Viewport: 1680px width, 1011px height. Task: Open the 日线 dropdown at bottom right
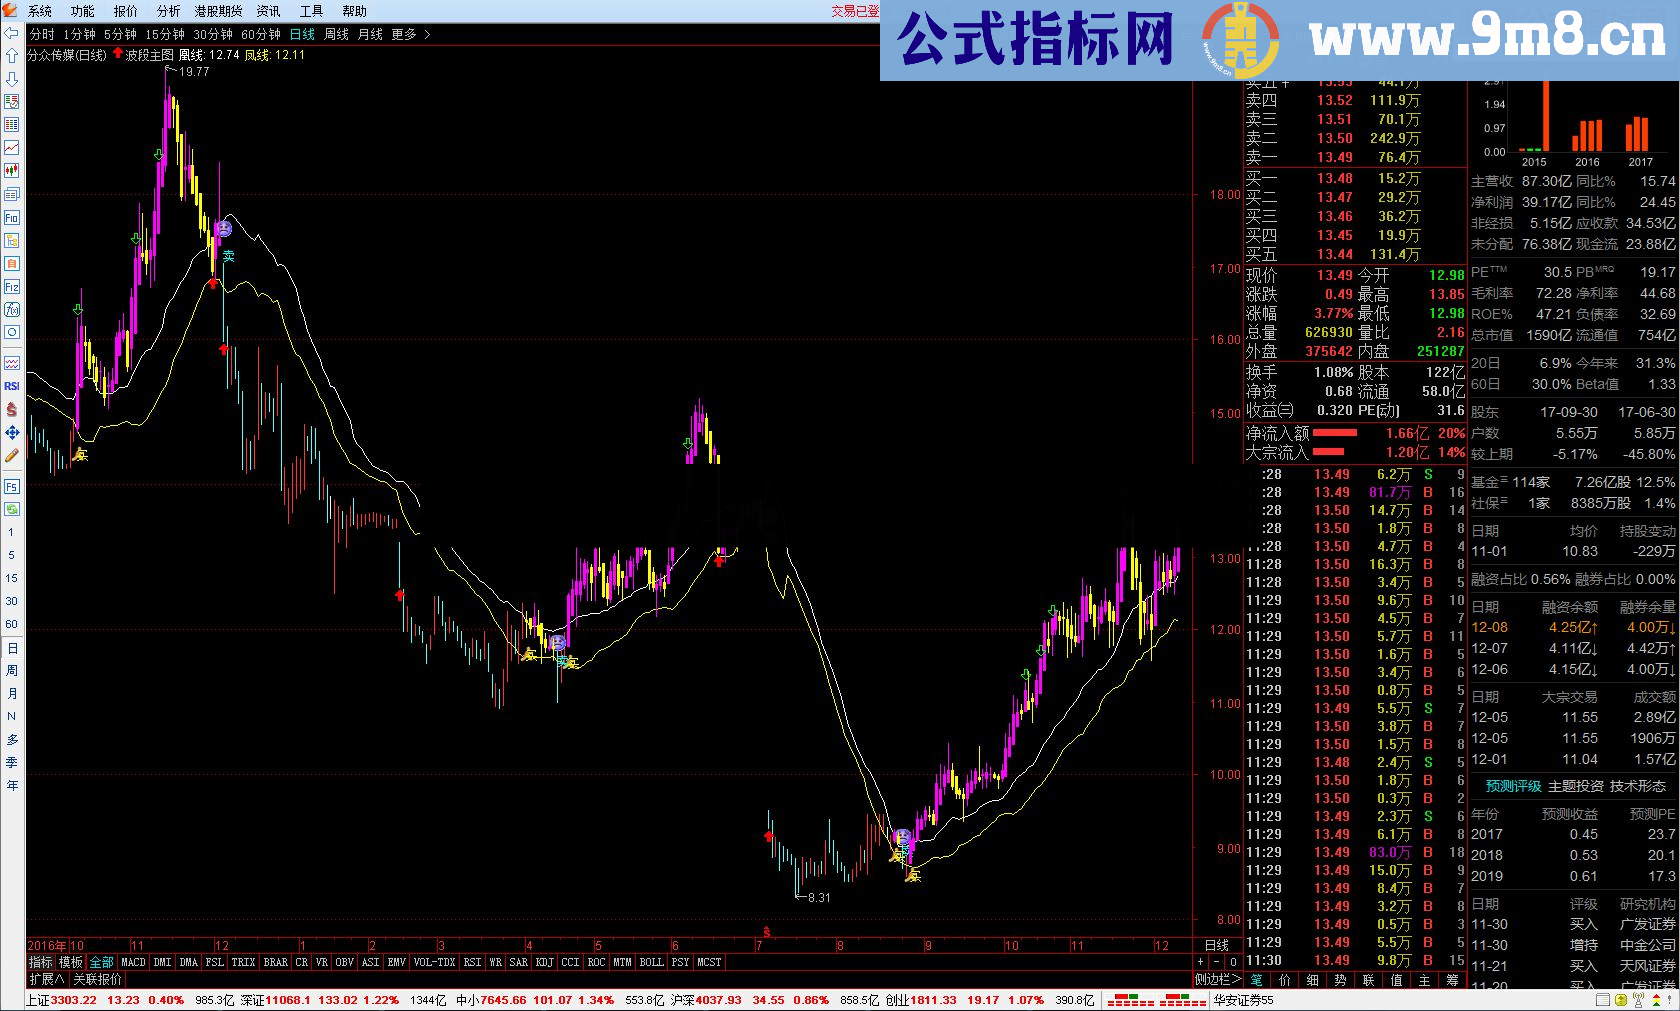[x=1218, y=944]
